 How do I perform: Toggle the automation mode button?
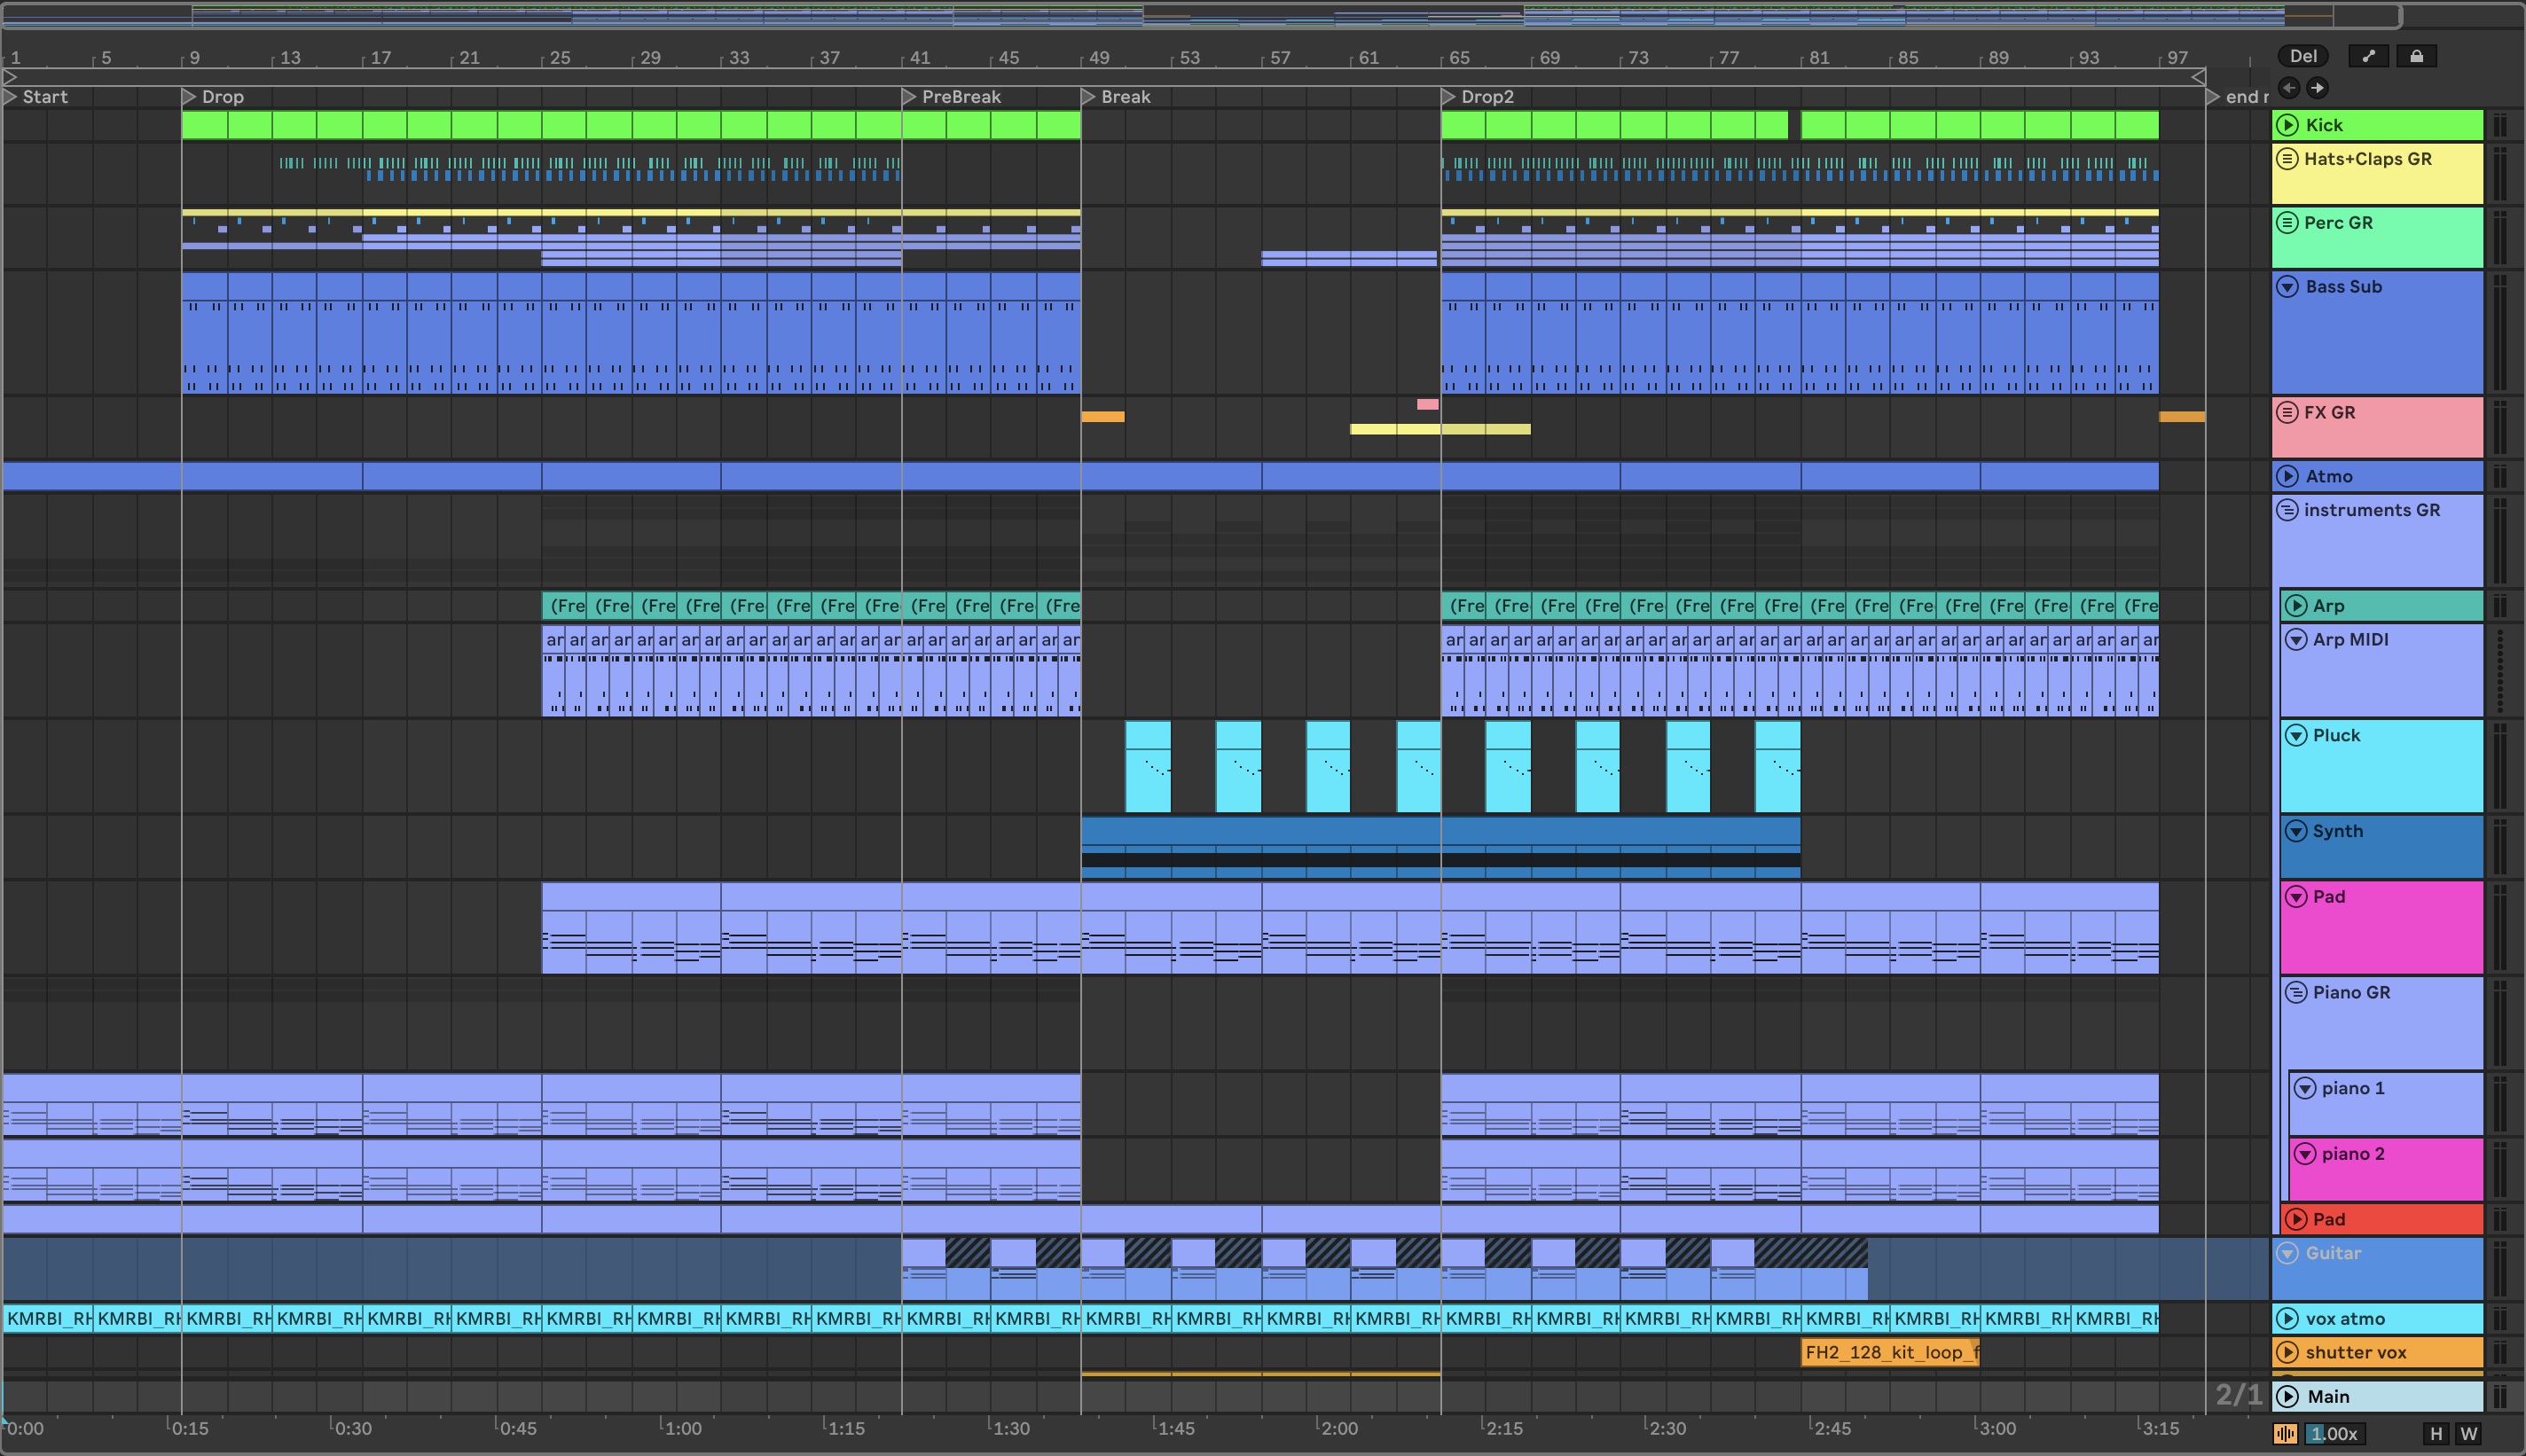(x=2368, y=56)
